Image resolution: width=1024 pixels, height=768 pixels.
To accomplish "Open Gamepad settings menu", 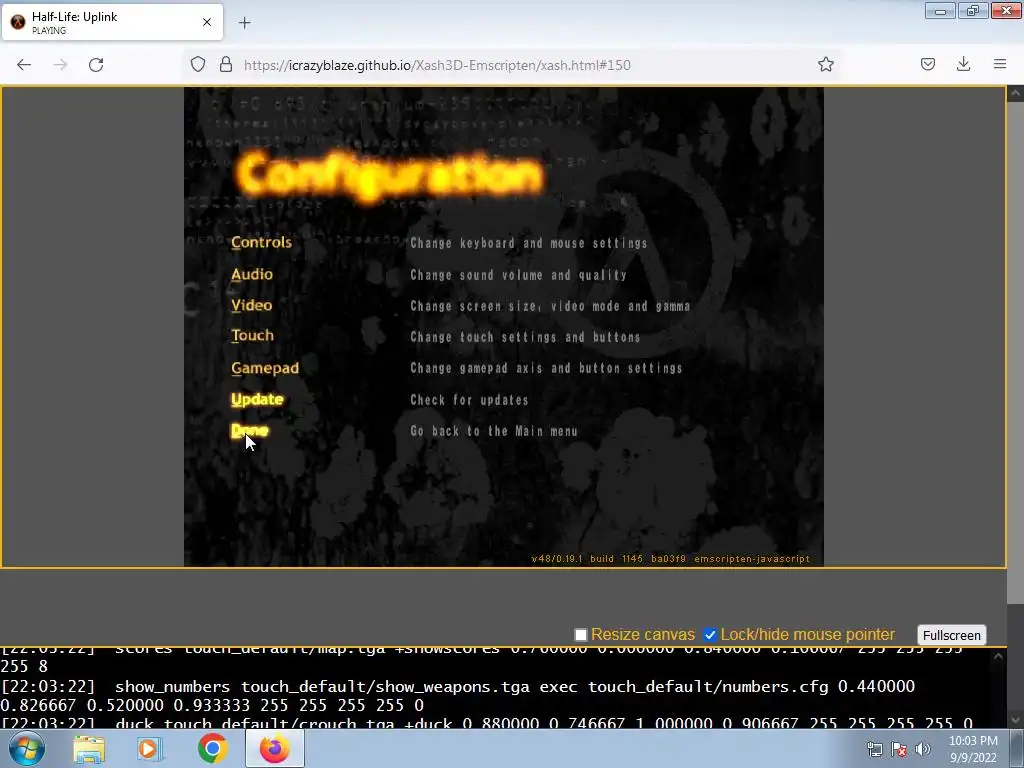I will pyautogui.click(x=264, y=368).
